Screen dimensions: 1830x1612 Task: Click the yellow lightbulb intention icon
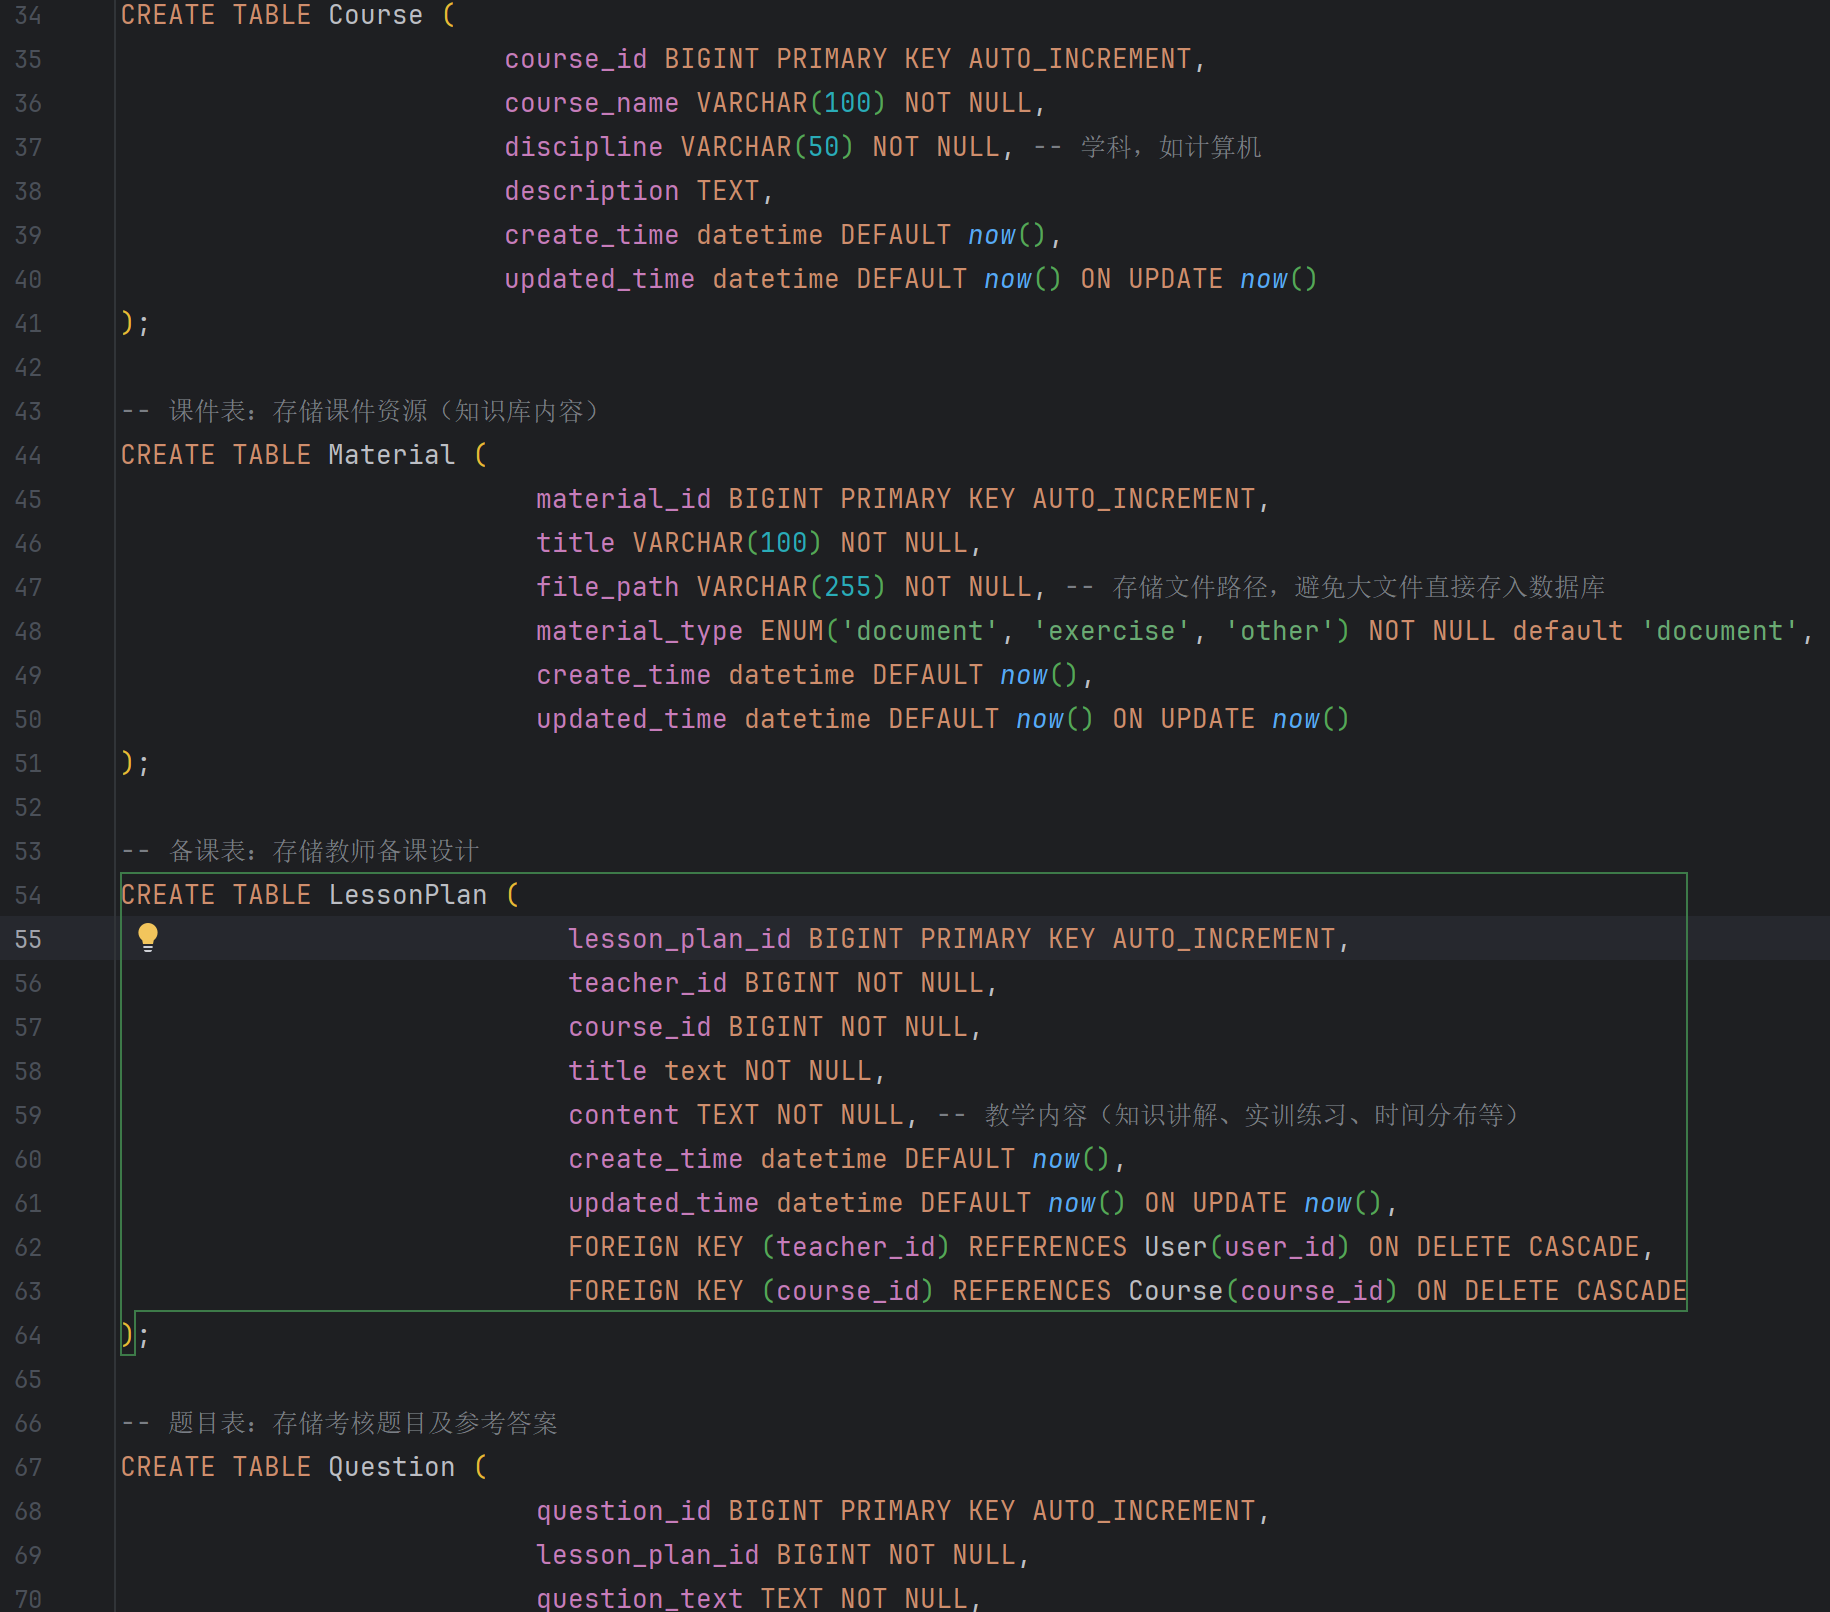click(148, 938)
